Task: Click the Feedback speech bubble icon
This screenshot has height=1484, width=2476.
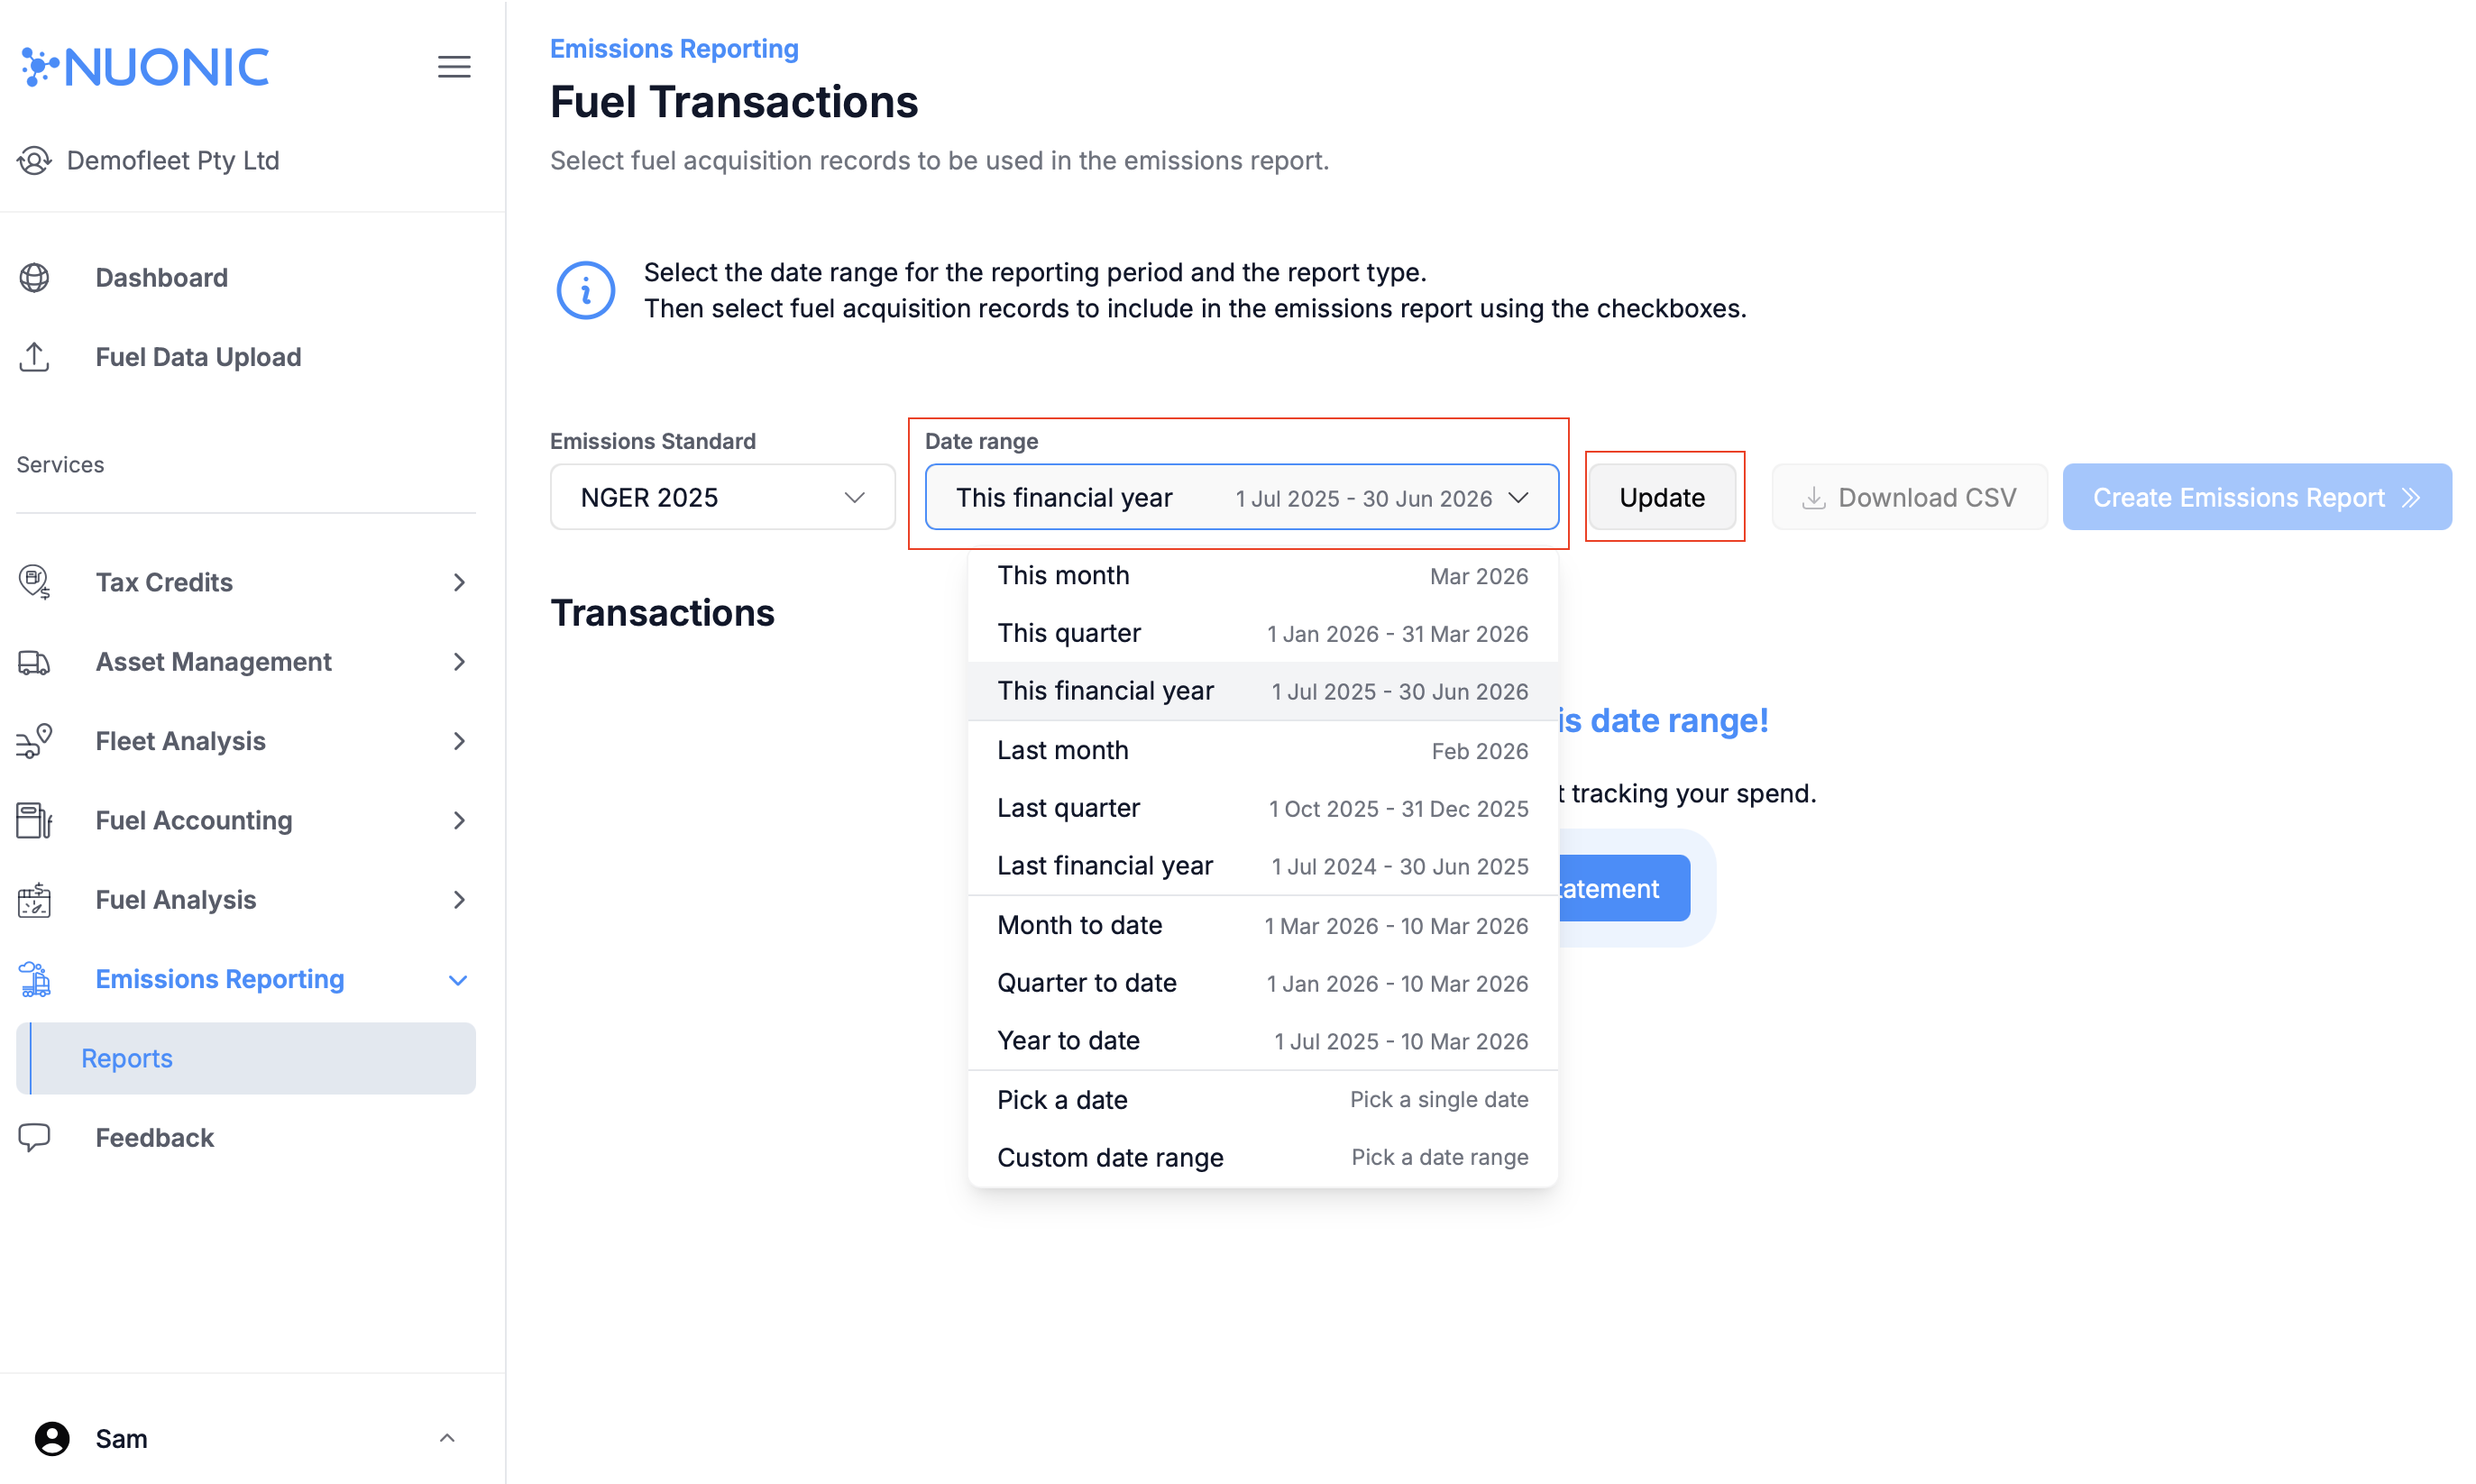Action: [x=35, y=1138]
